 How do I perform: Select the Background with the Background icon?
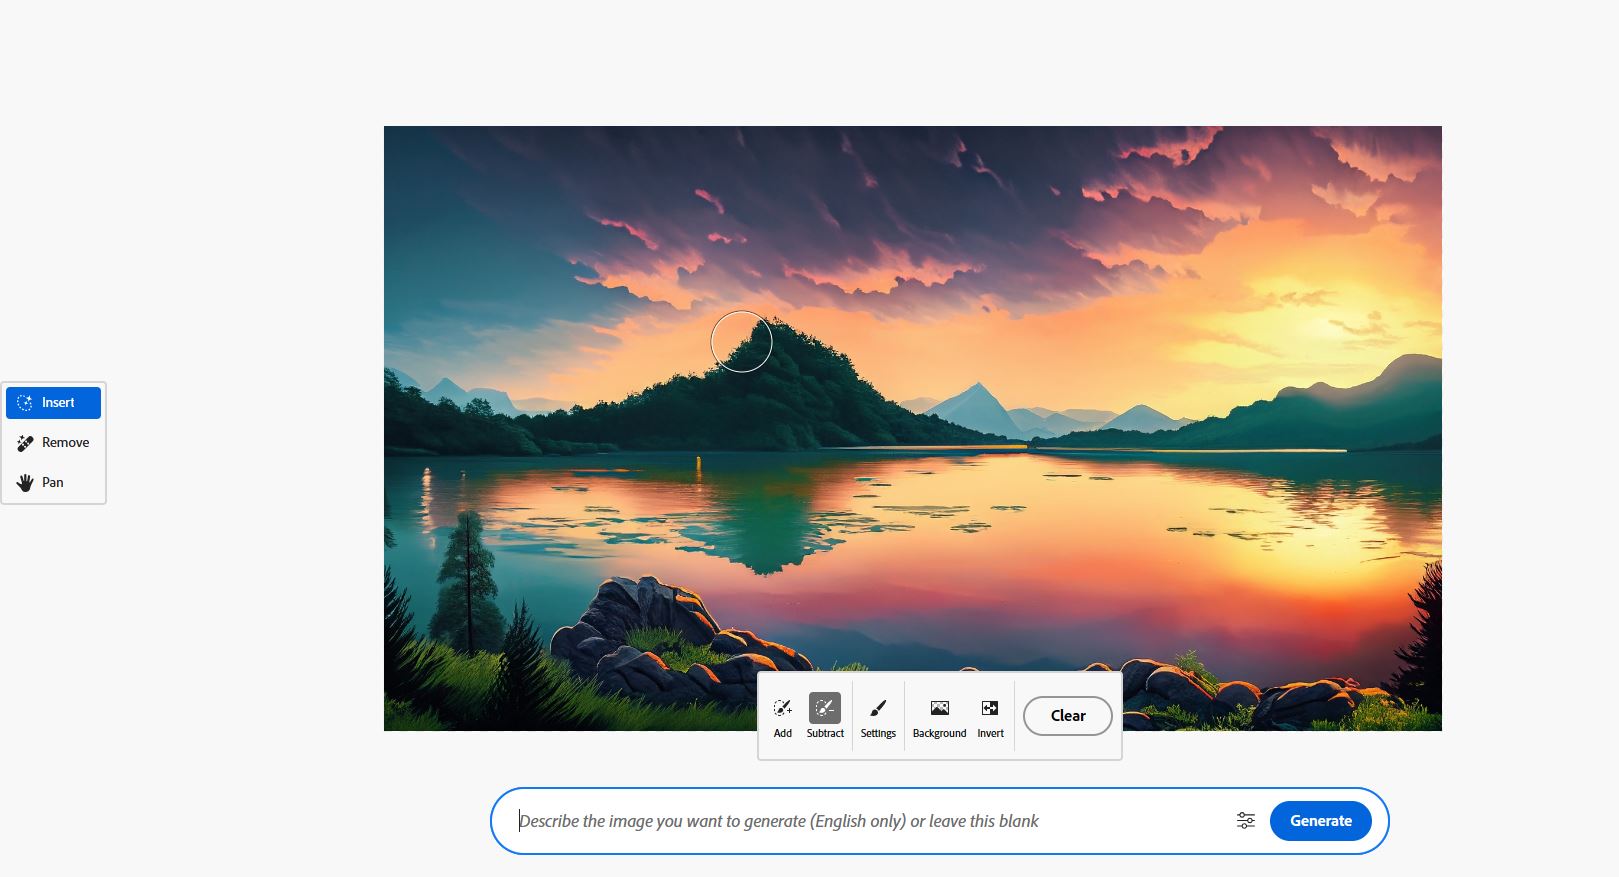point(939,716)
